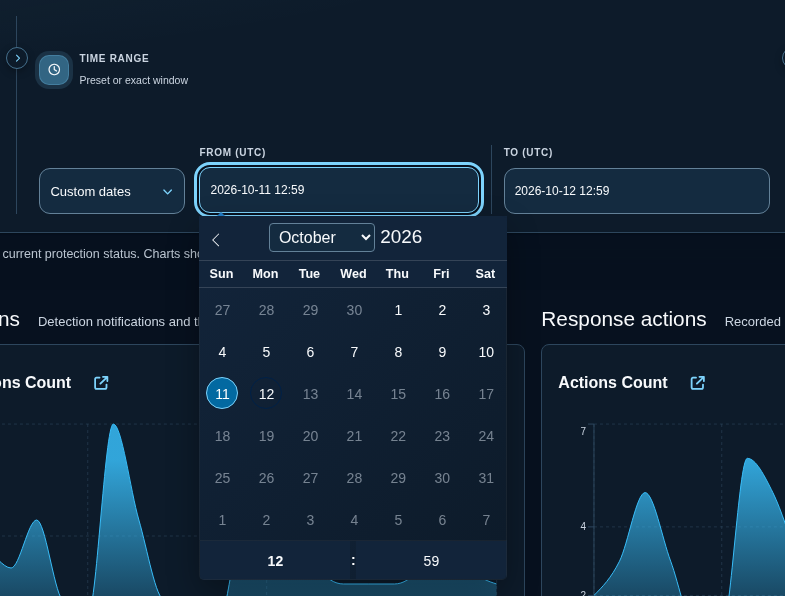
Task: Click September 30 in the first row
Action: coord(354,310)
